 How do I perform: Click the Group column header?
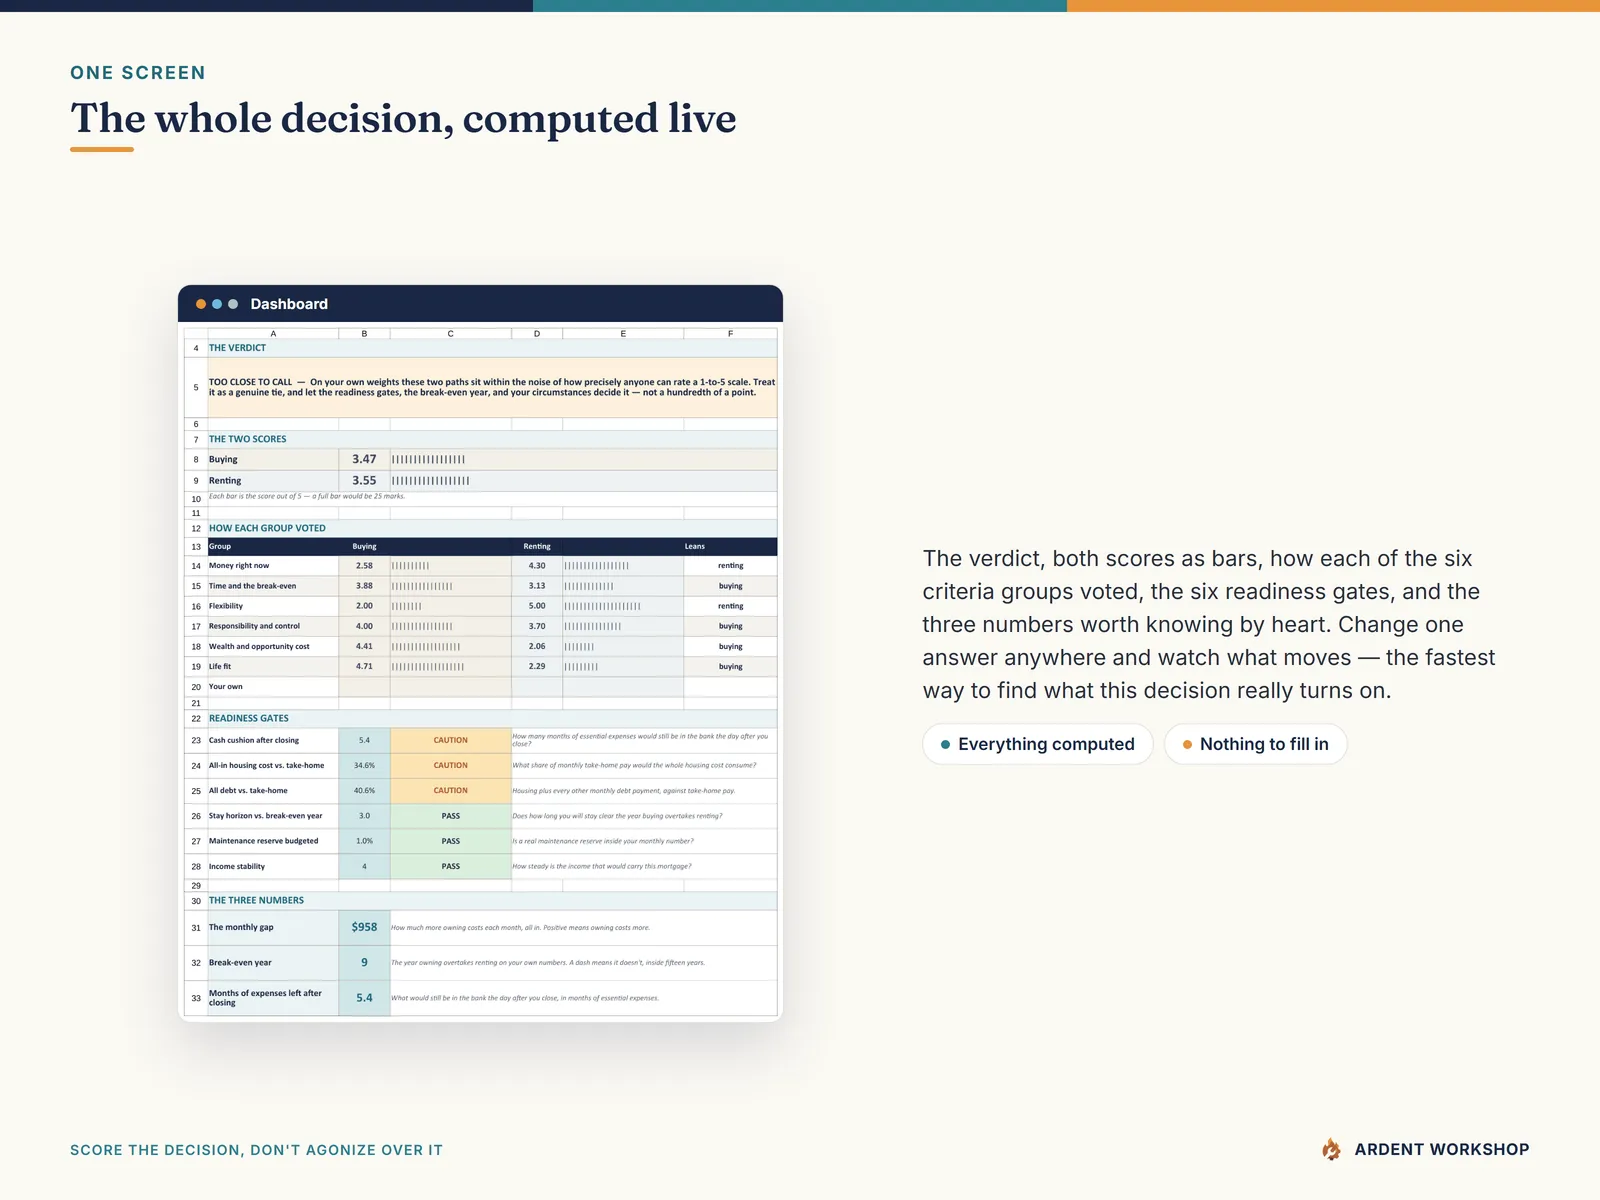(220, 546)
